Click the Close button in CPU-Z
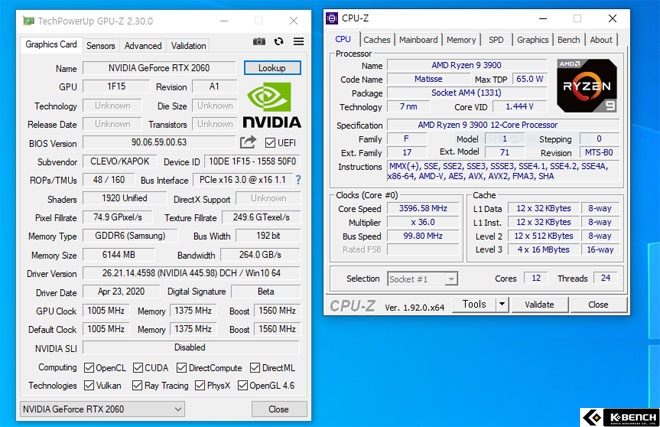 tap(598, 304)
